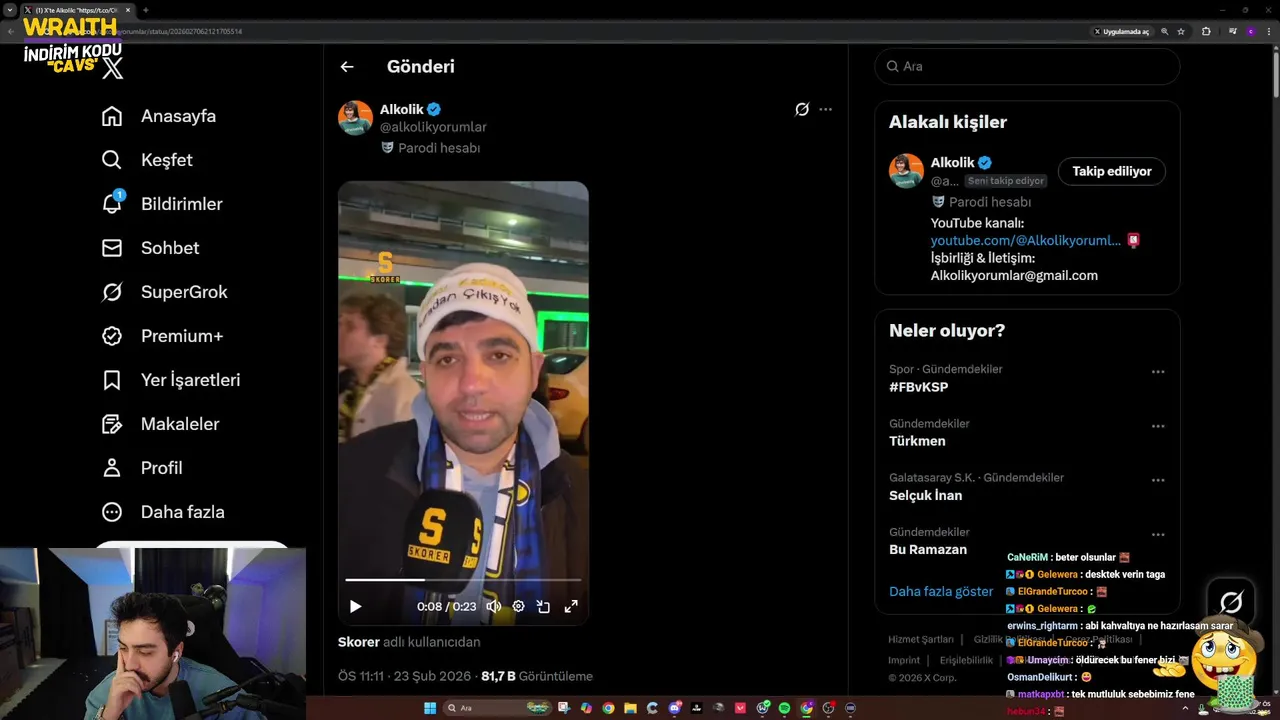Click Windows Start button in taskbar
This screenshot has height=720, width=1280.
point(430,708)
